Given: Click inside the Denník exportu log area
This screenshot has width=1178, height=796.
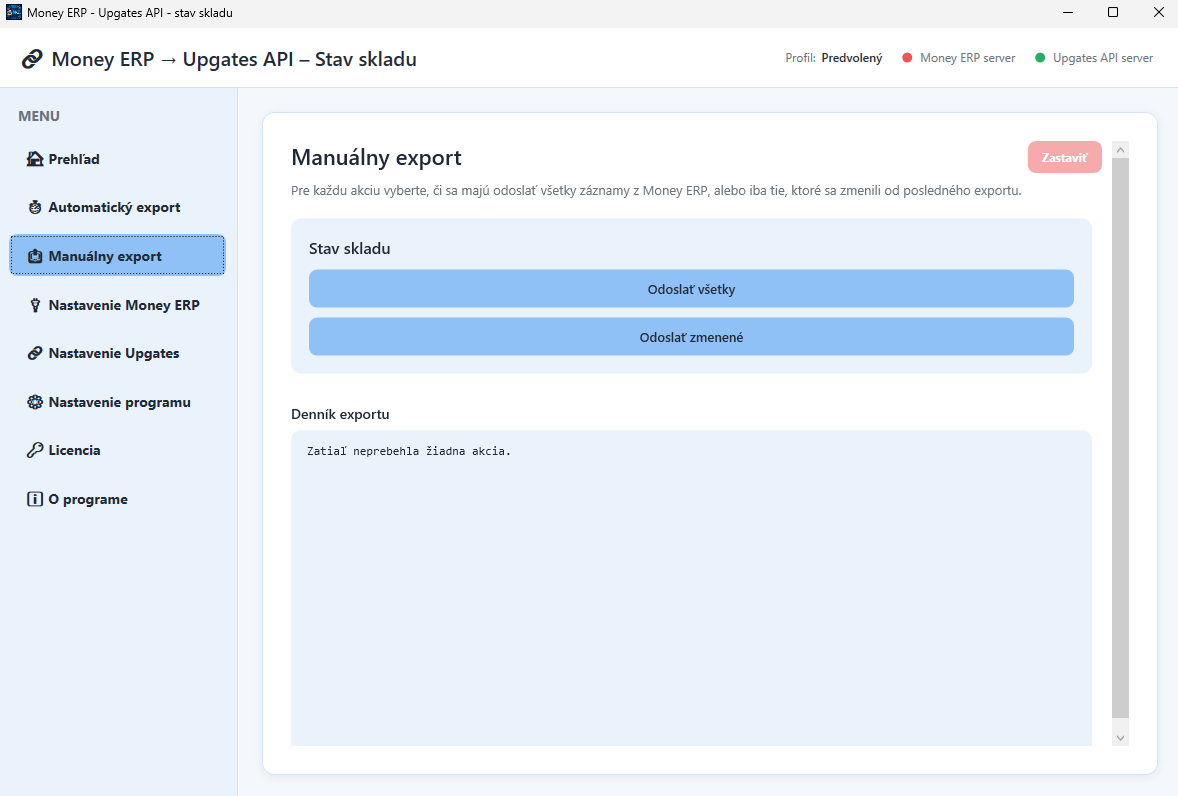Looking at the screenshot, I should point(691,588).
